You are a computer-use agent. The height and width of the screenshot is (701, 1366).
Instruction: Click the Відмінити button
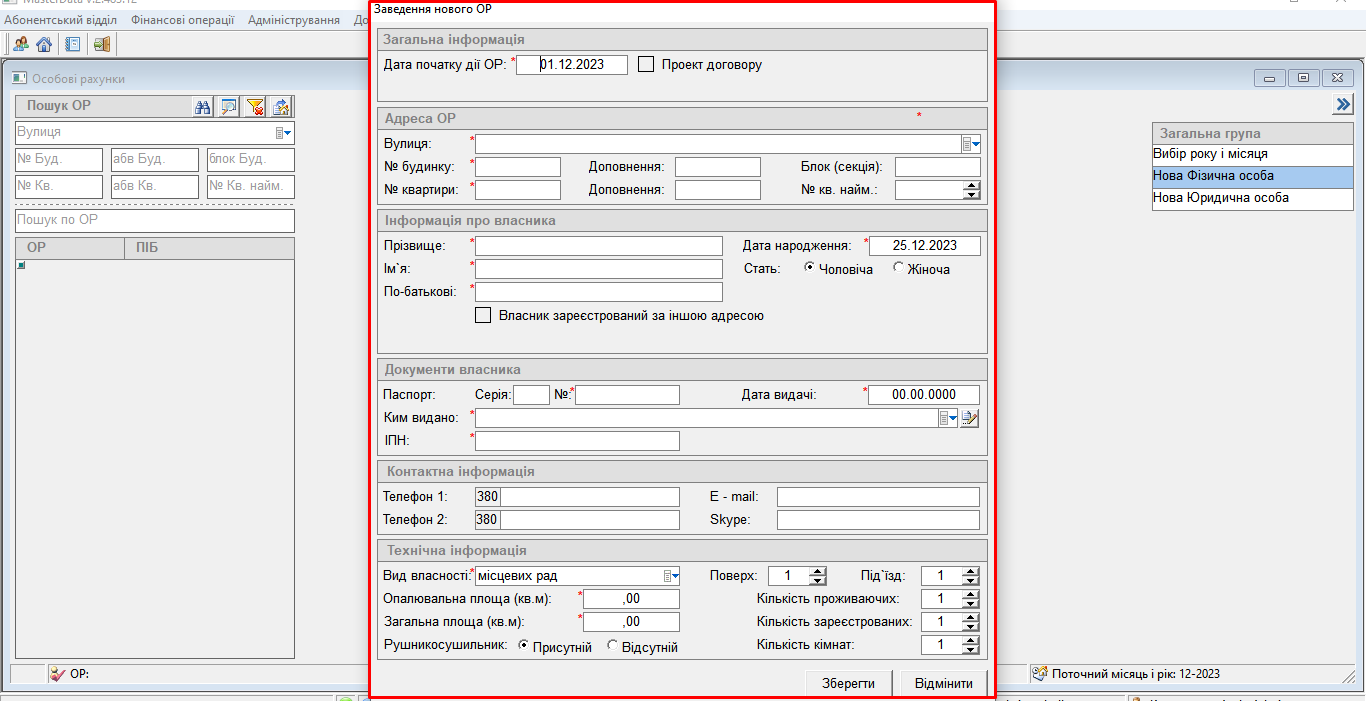point(943,684)
